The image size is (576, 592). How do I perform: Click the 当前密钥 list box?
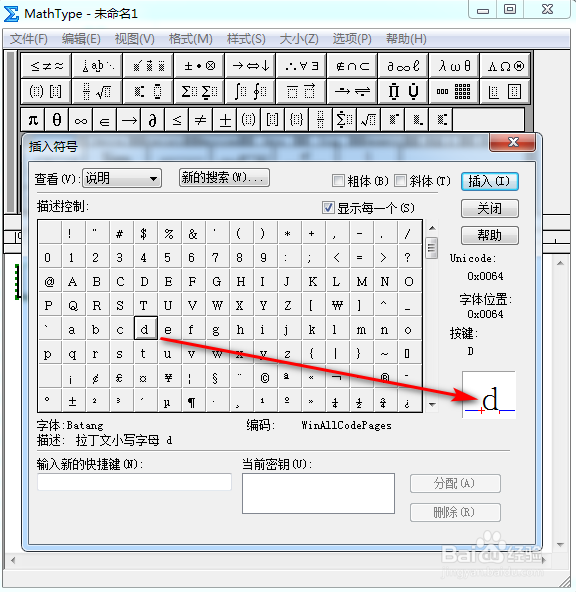click(x=319, y=493)
